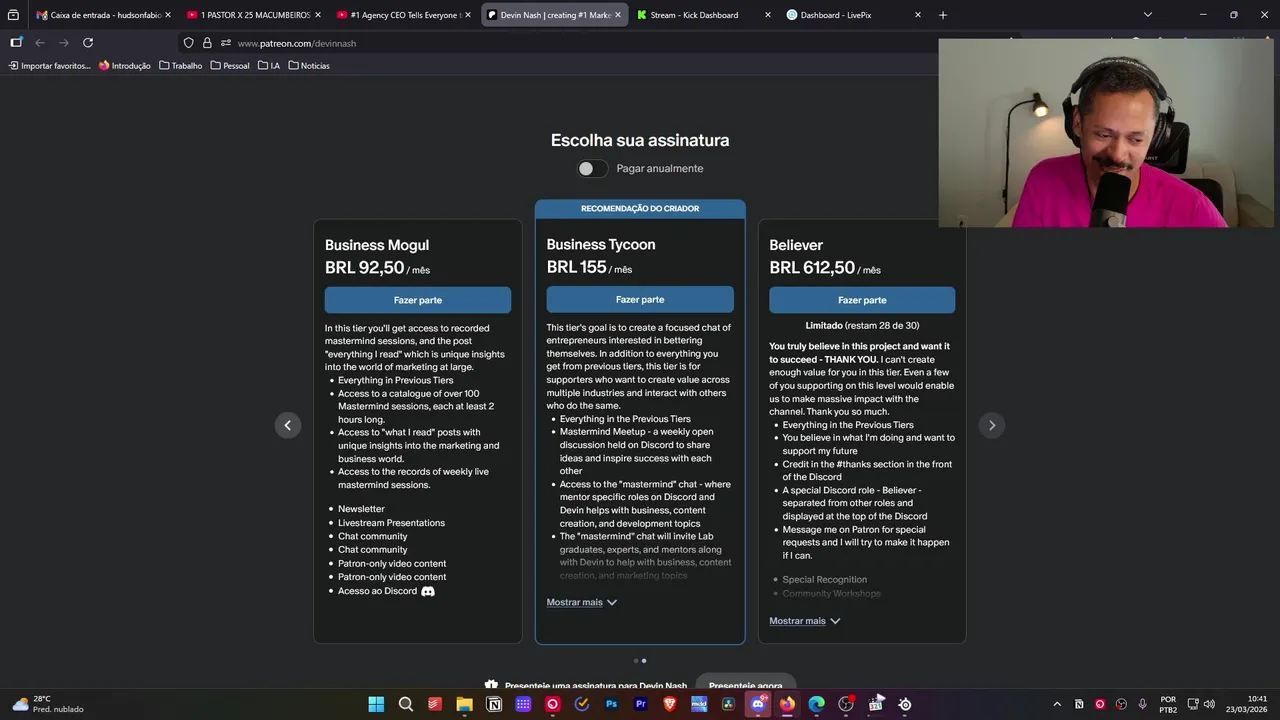Viewport: 1280px width, 720px height.
Task: Show previous tiers with left carousel arrow
Action: [x=287, y=425]
